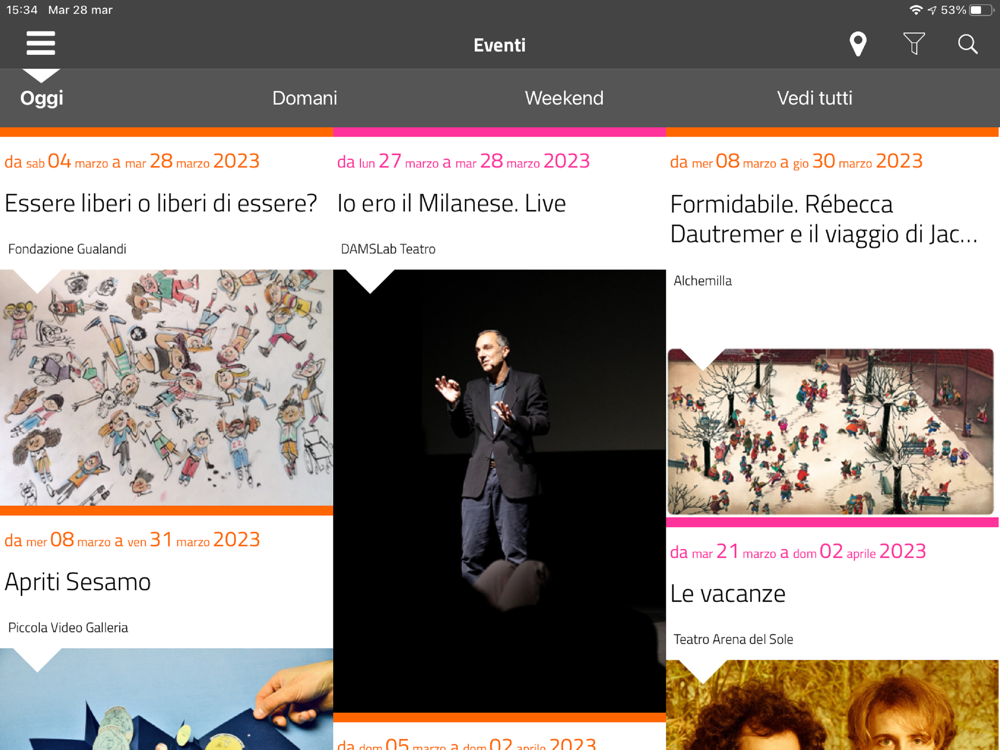Open the Apriti Sesamo event

(x=78, y=582)
